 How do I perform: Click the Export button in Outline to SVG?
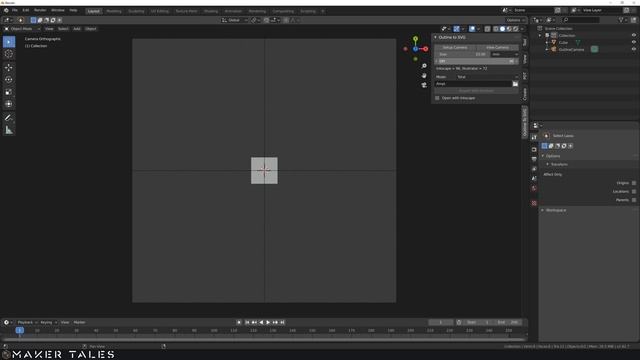(x=476, y=91)
